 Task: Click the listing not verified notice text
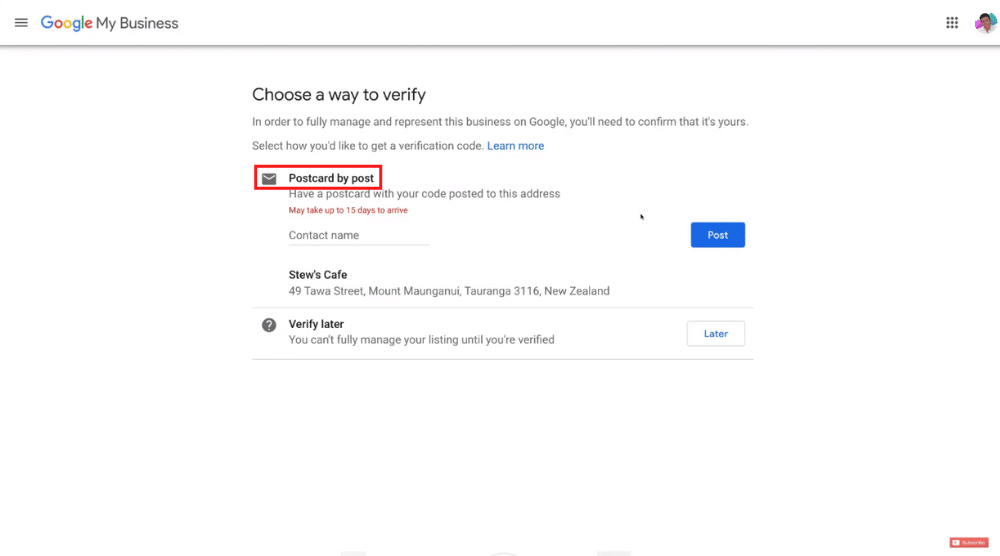(421, 340)
